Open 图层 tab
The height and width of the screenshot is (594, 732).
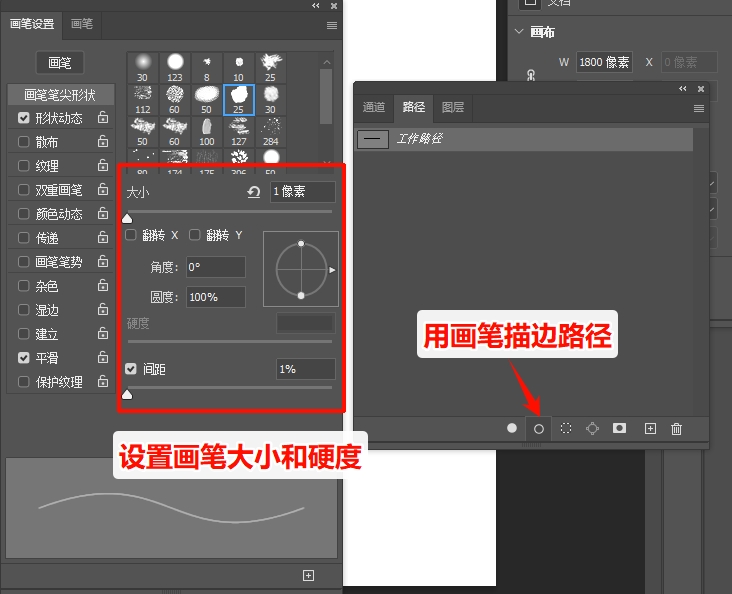pos(453,107)
